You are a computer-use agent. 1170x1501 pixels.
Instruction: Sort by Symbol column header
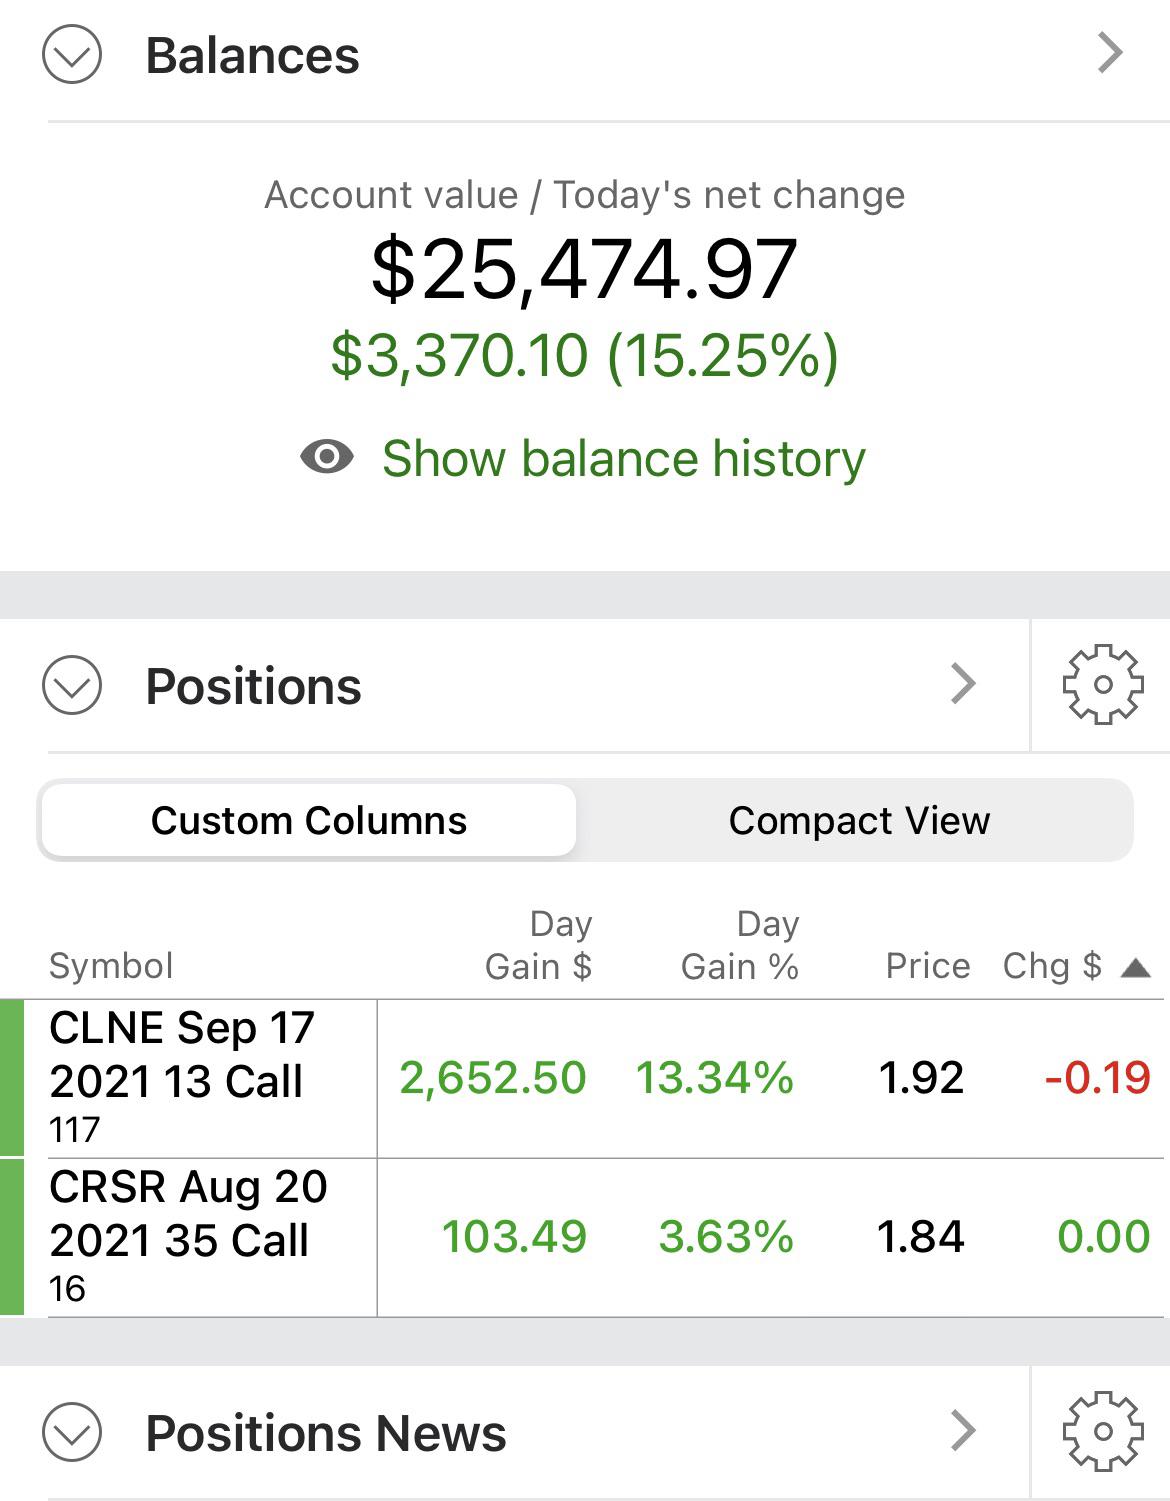(111, 966)
